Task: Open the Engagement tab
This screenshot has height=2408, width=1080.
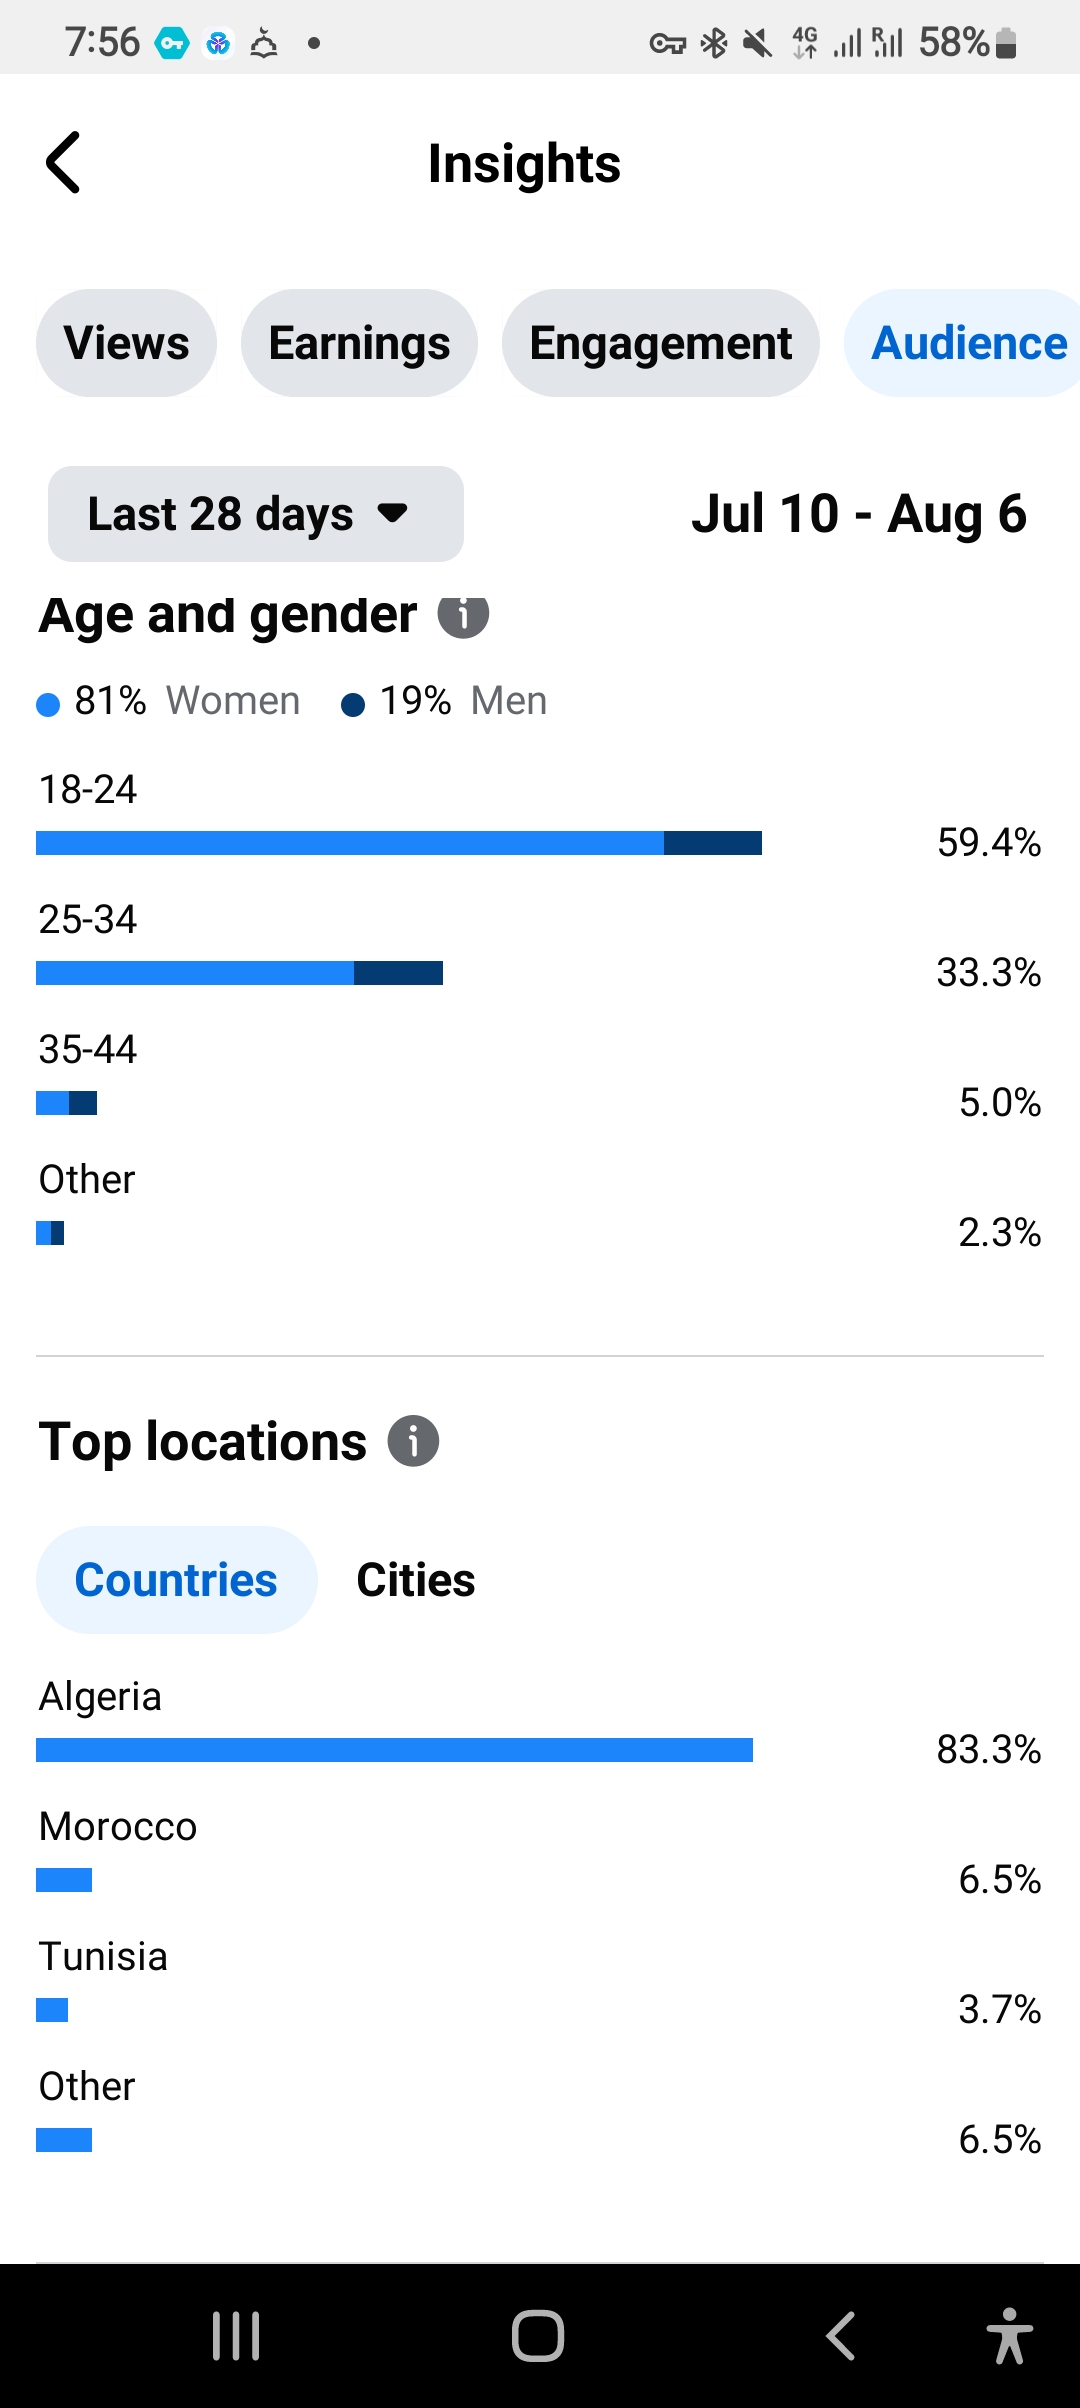Action: point(660,343)
